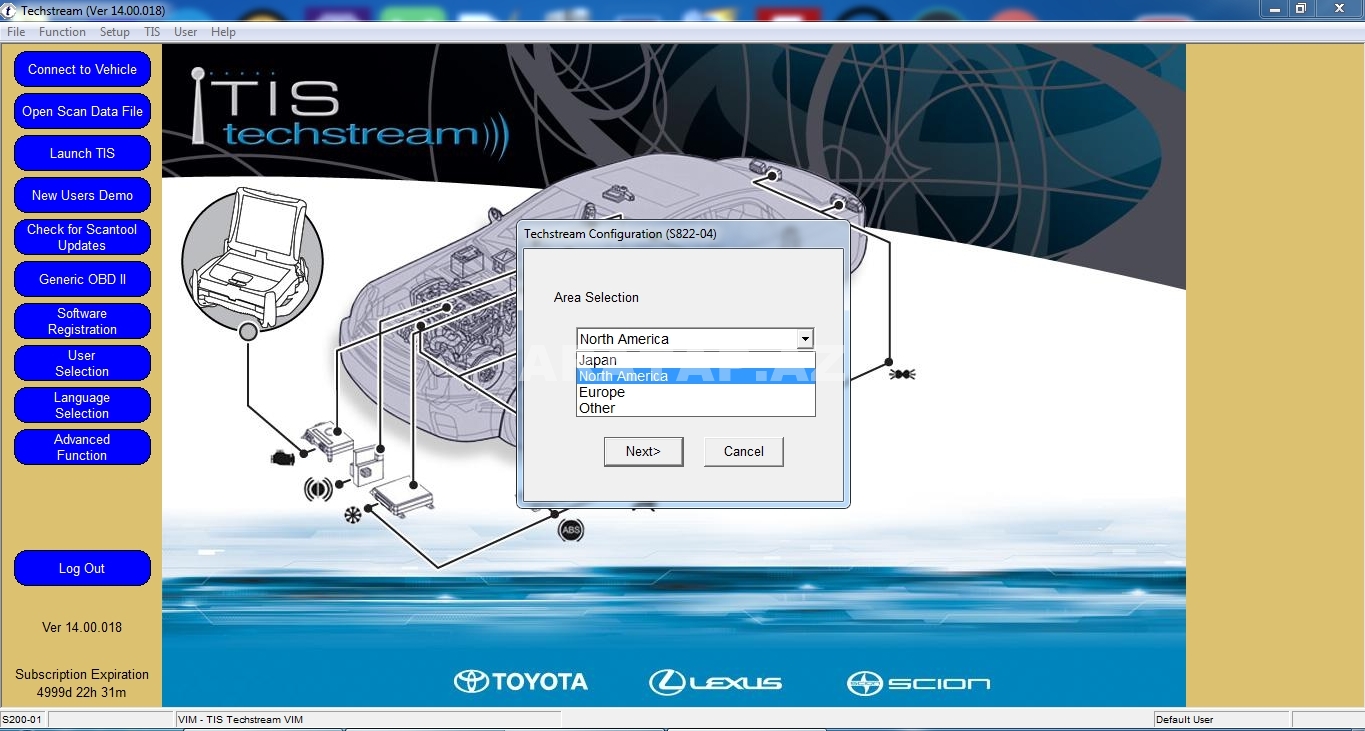Restore down the Techstream window

[x=1300, y=9]
